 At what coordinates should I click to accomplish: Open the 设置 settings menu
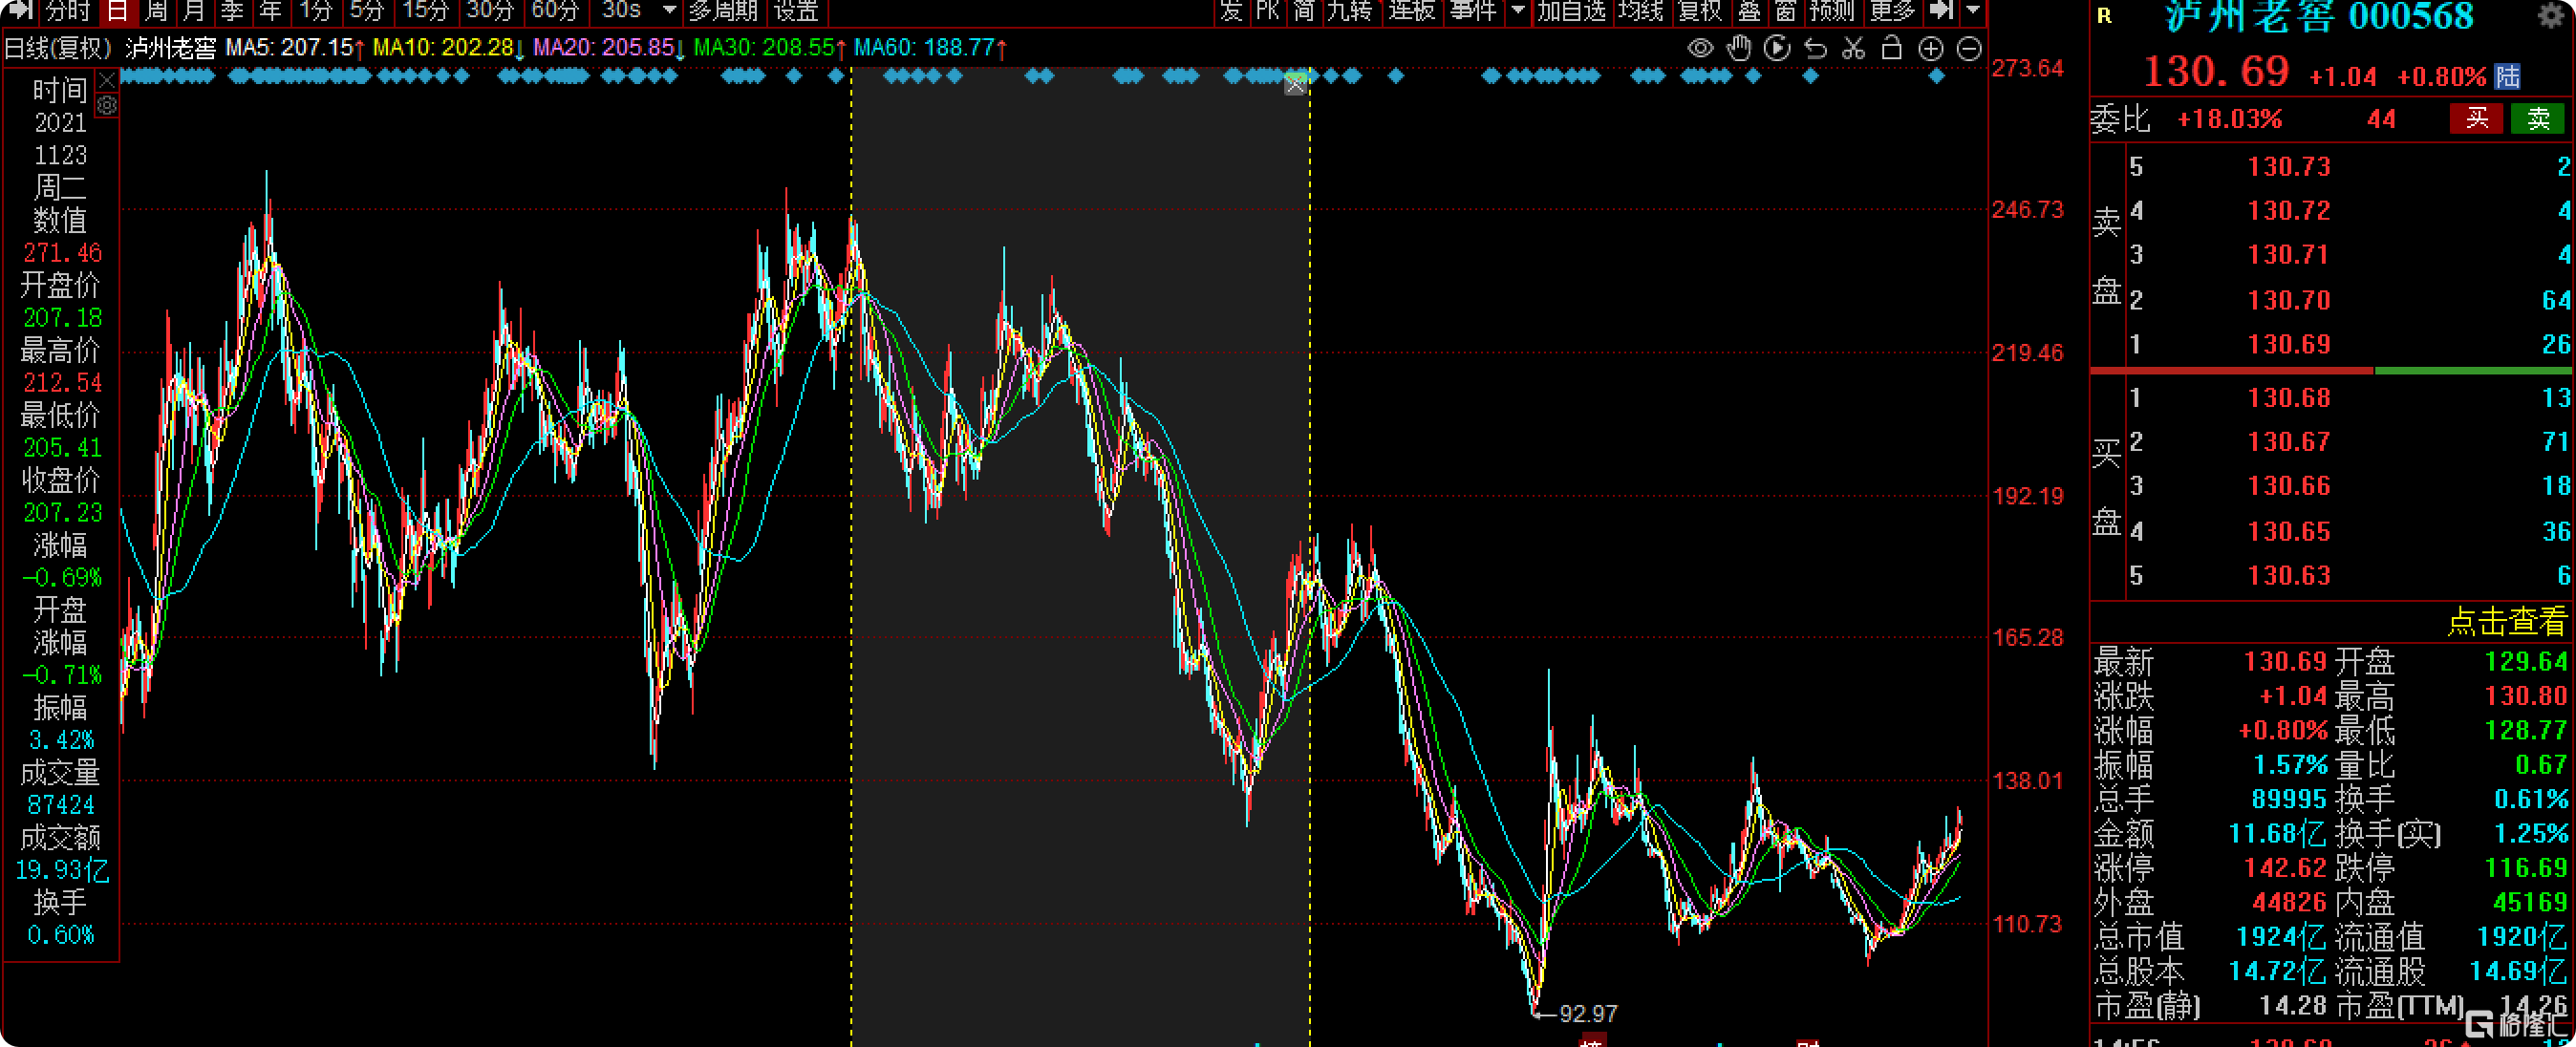(796, 11)
